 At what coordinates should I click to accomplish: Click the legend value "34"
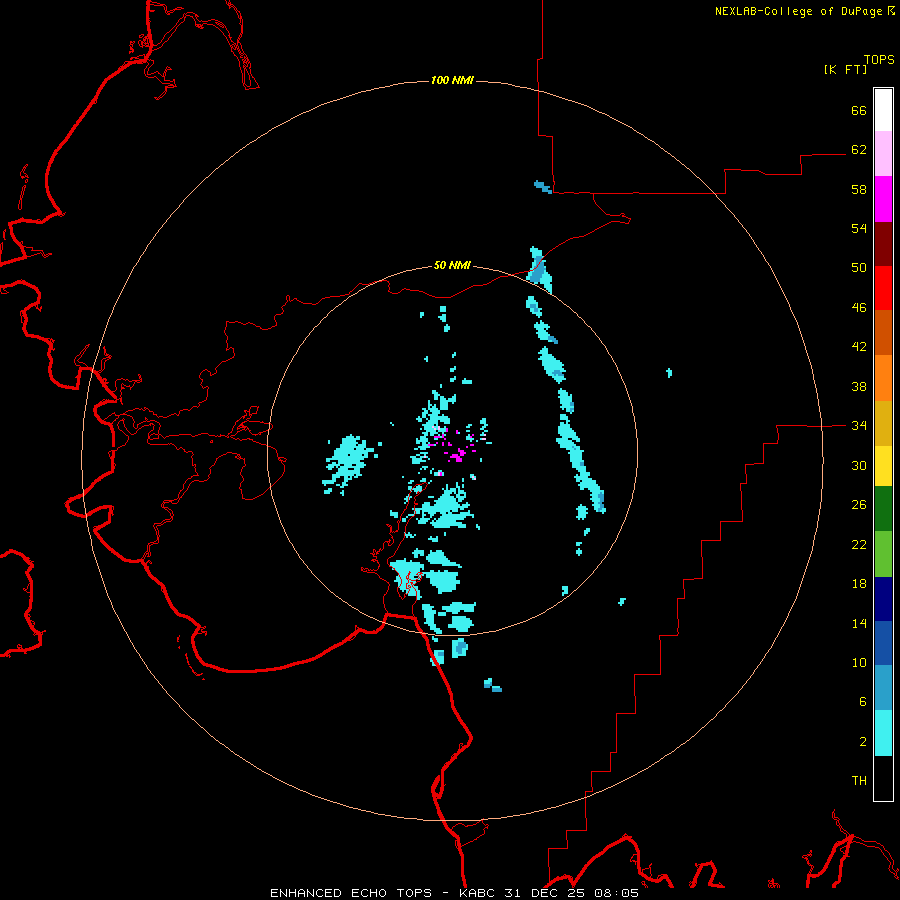tap(859, 426)
